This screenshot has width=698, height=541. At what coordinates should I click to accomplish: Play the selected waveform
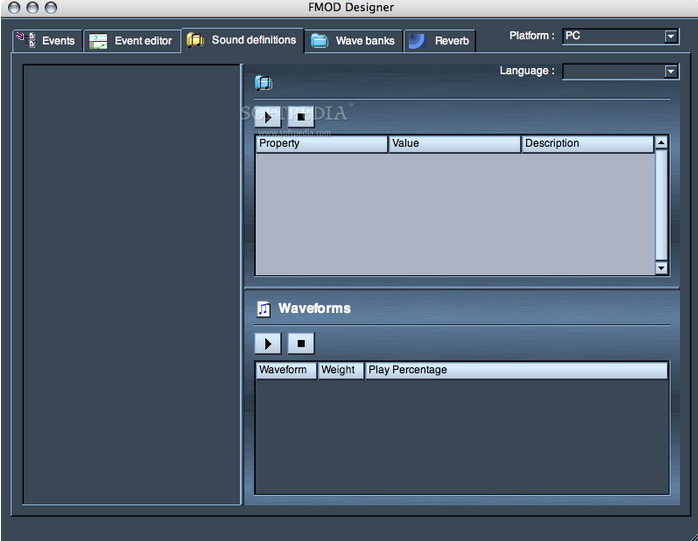click(268, 343)
